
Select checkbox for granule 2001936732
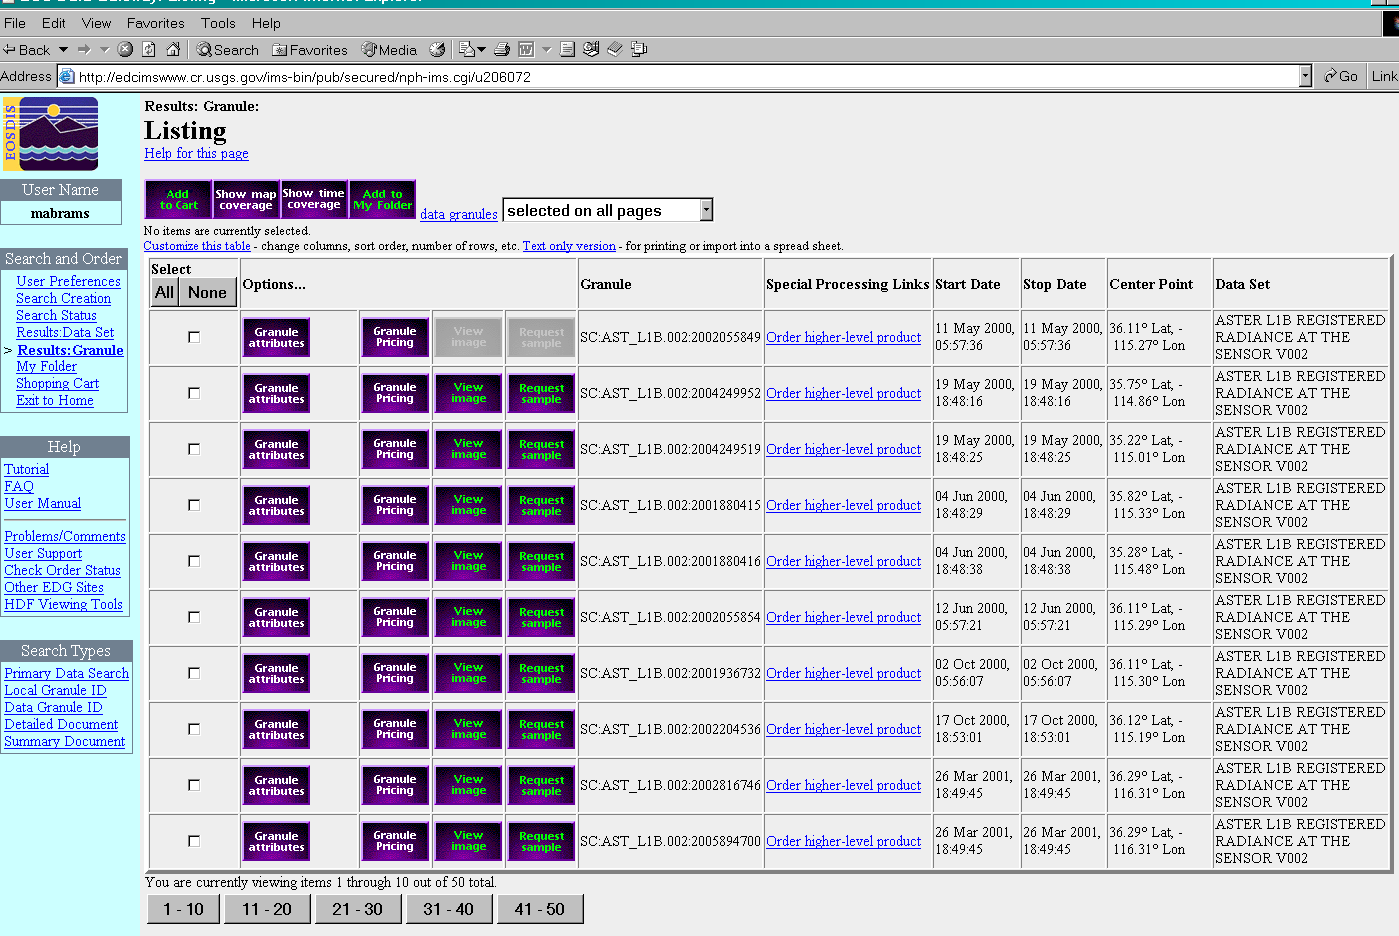click(194, 673)
